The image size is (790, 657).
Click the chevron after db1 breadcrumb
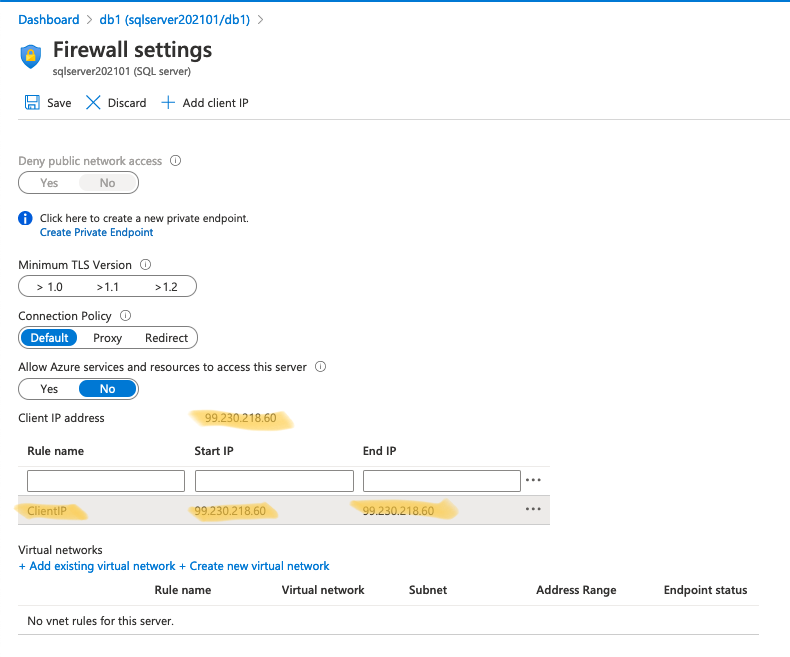click(x=260, y=20)
